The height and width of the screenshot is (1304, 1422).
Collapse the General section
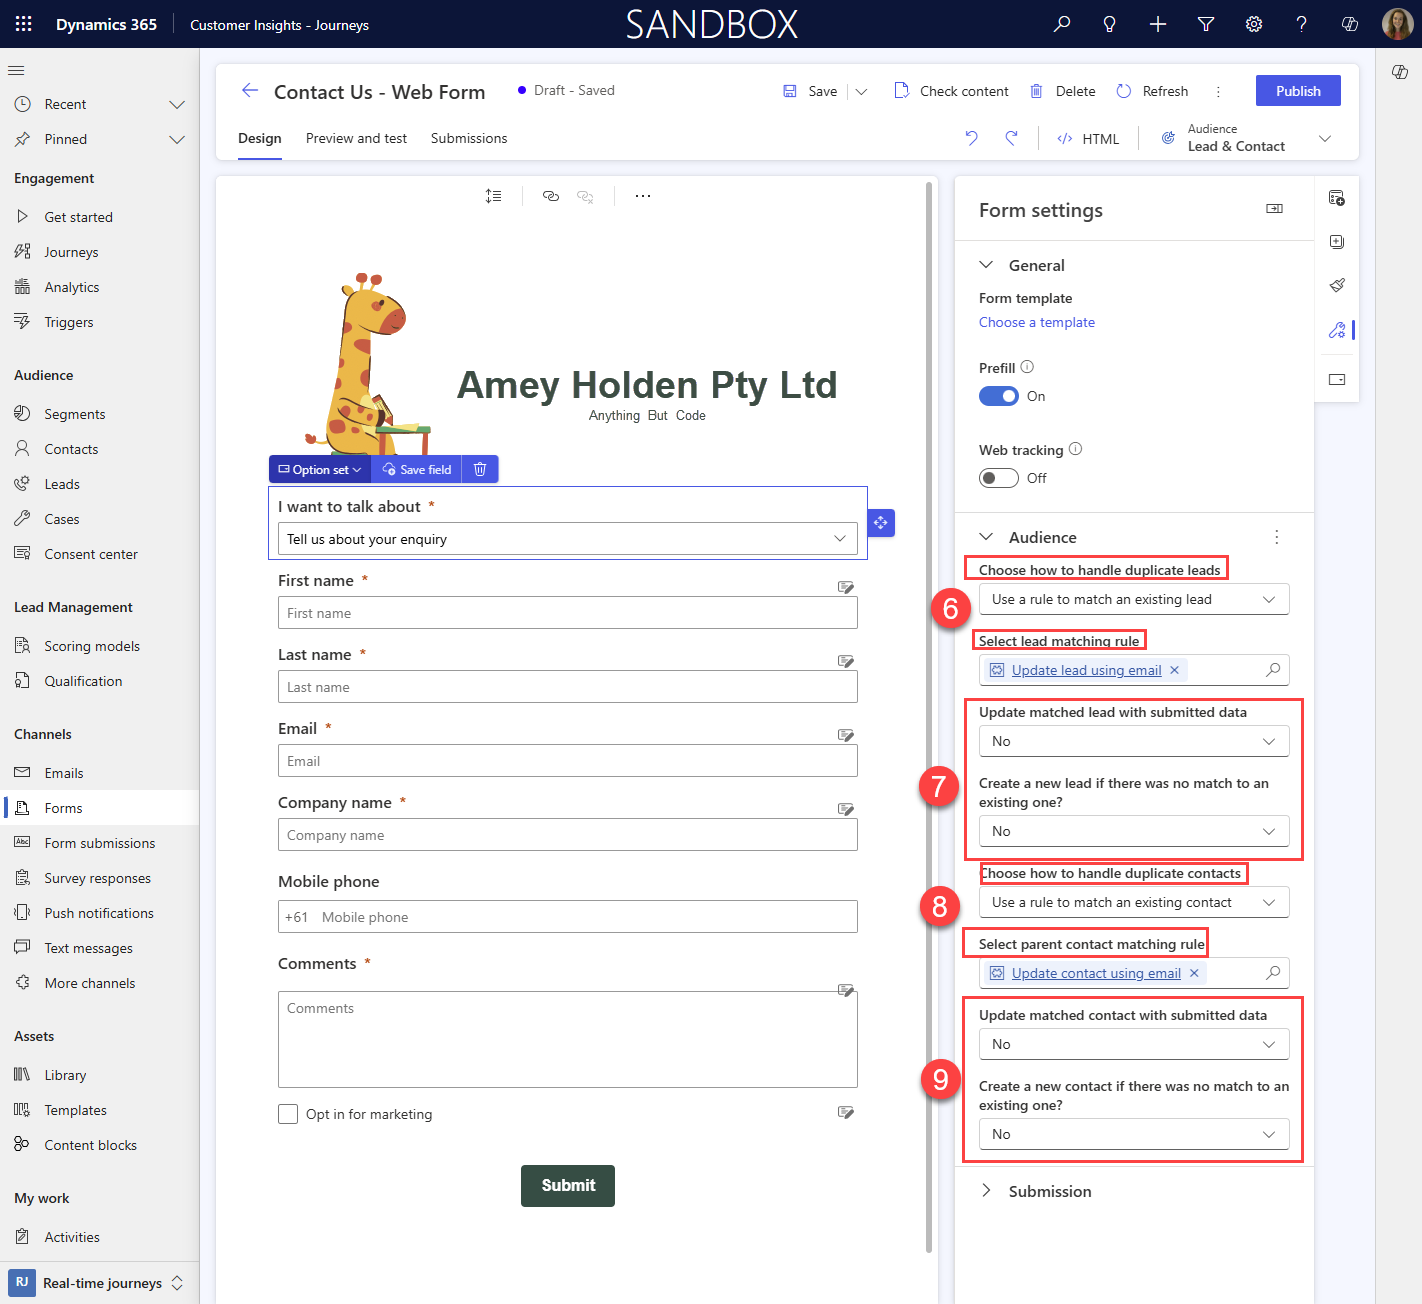pos(986,265)
